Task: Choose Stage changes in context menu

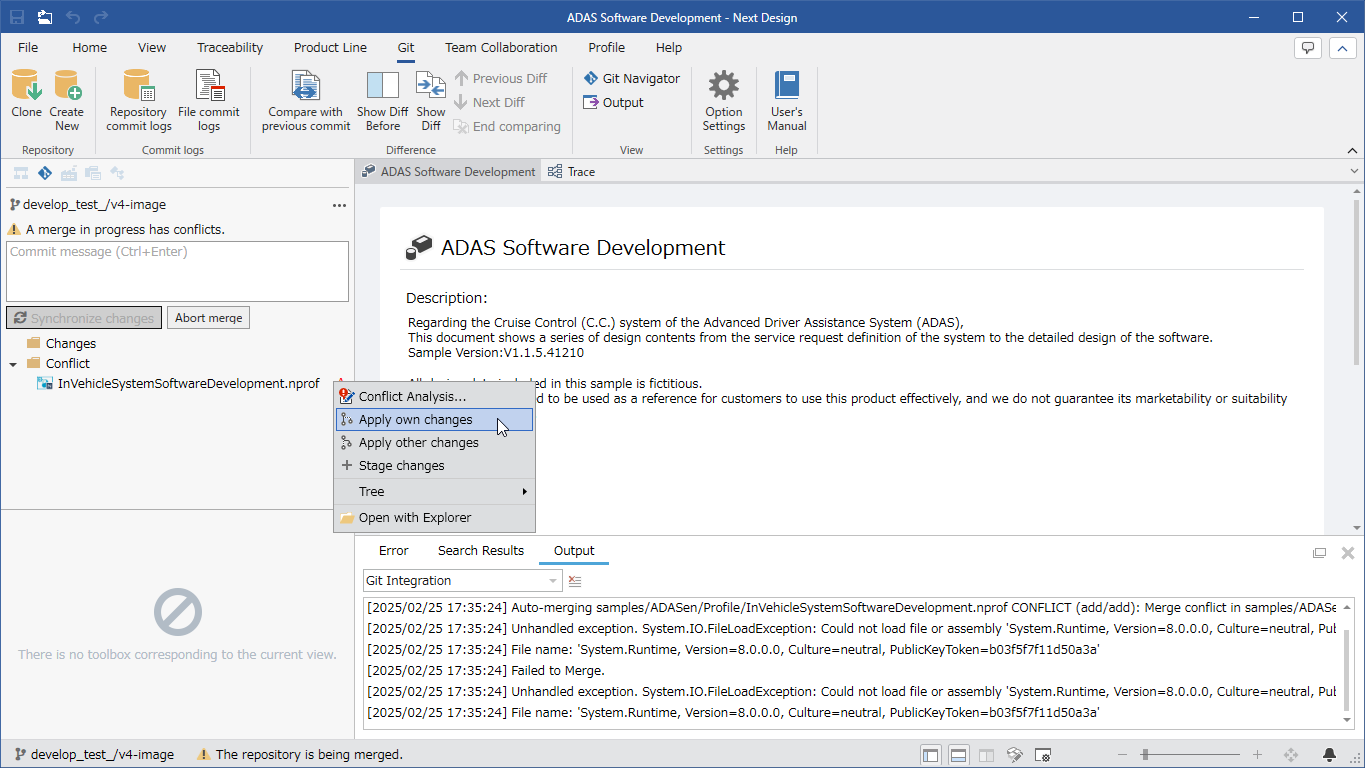Action: coord(434,466)
